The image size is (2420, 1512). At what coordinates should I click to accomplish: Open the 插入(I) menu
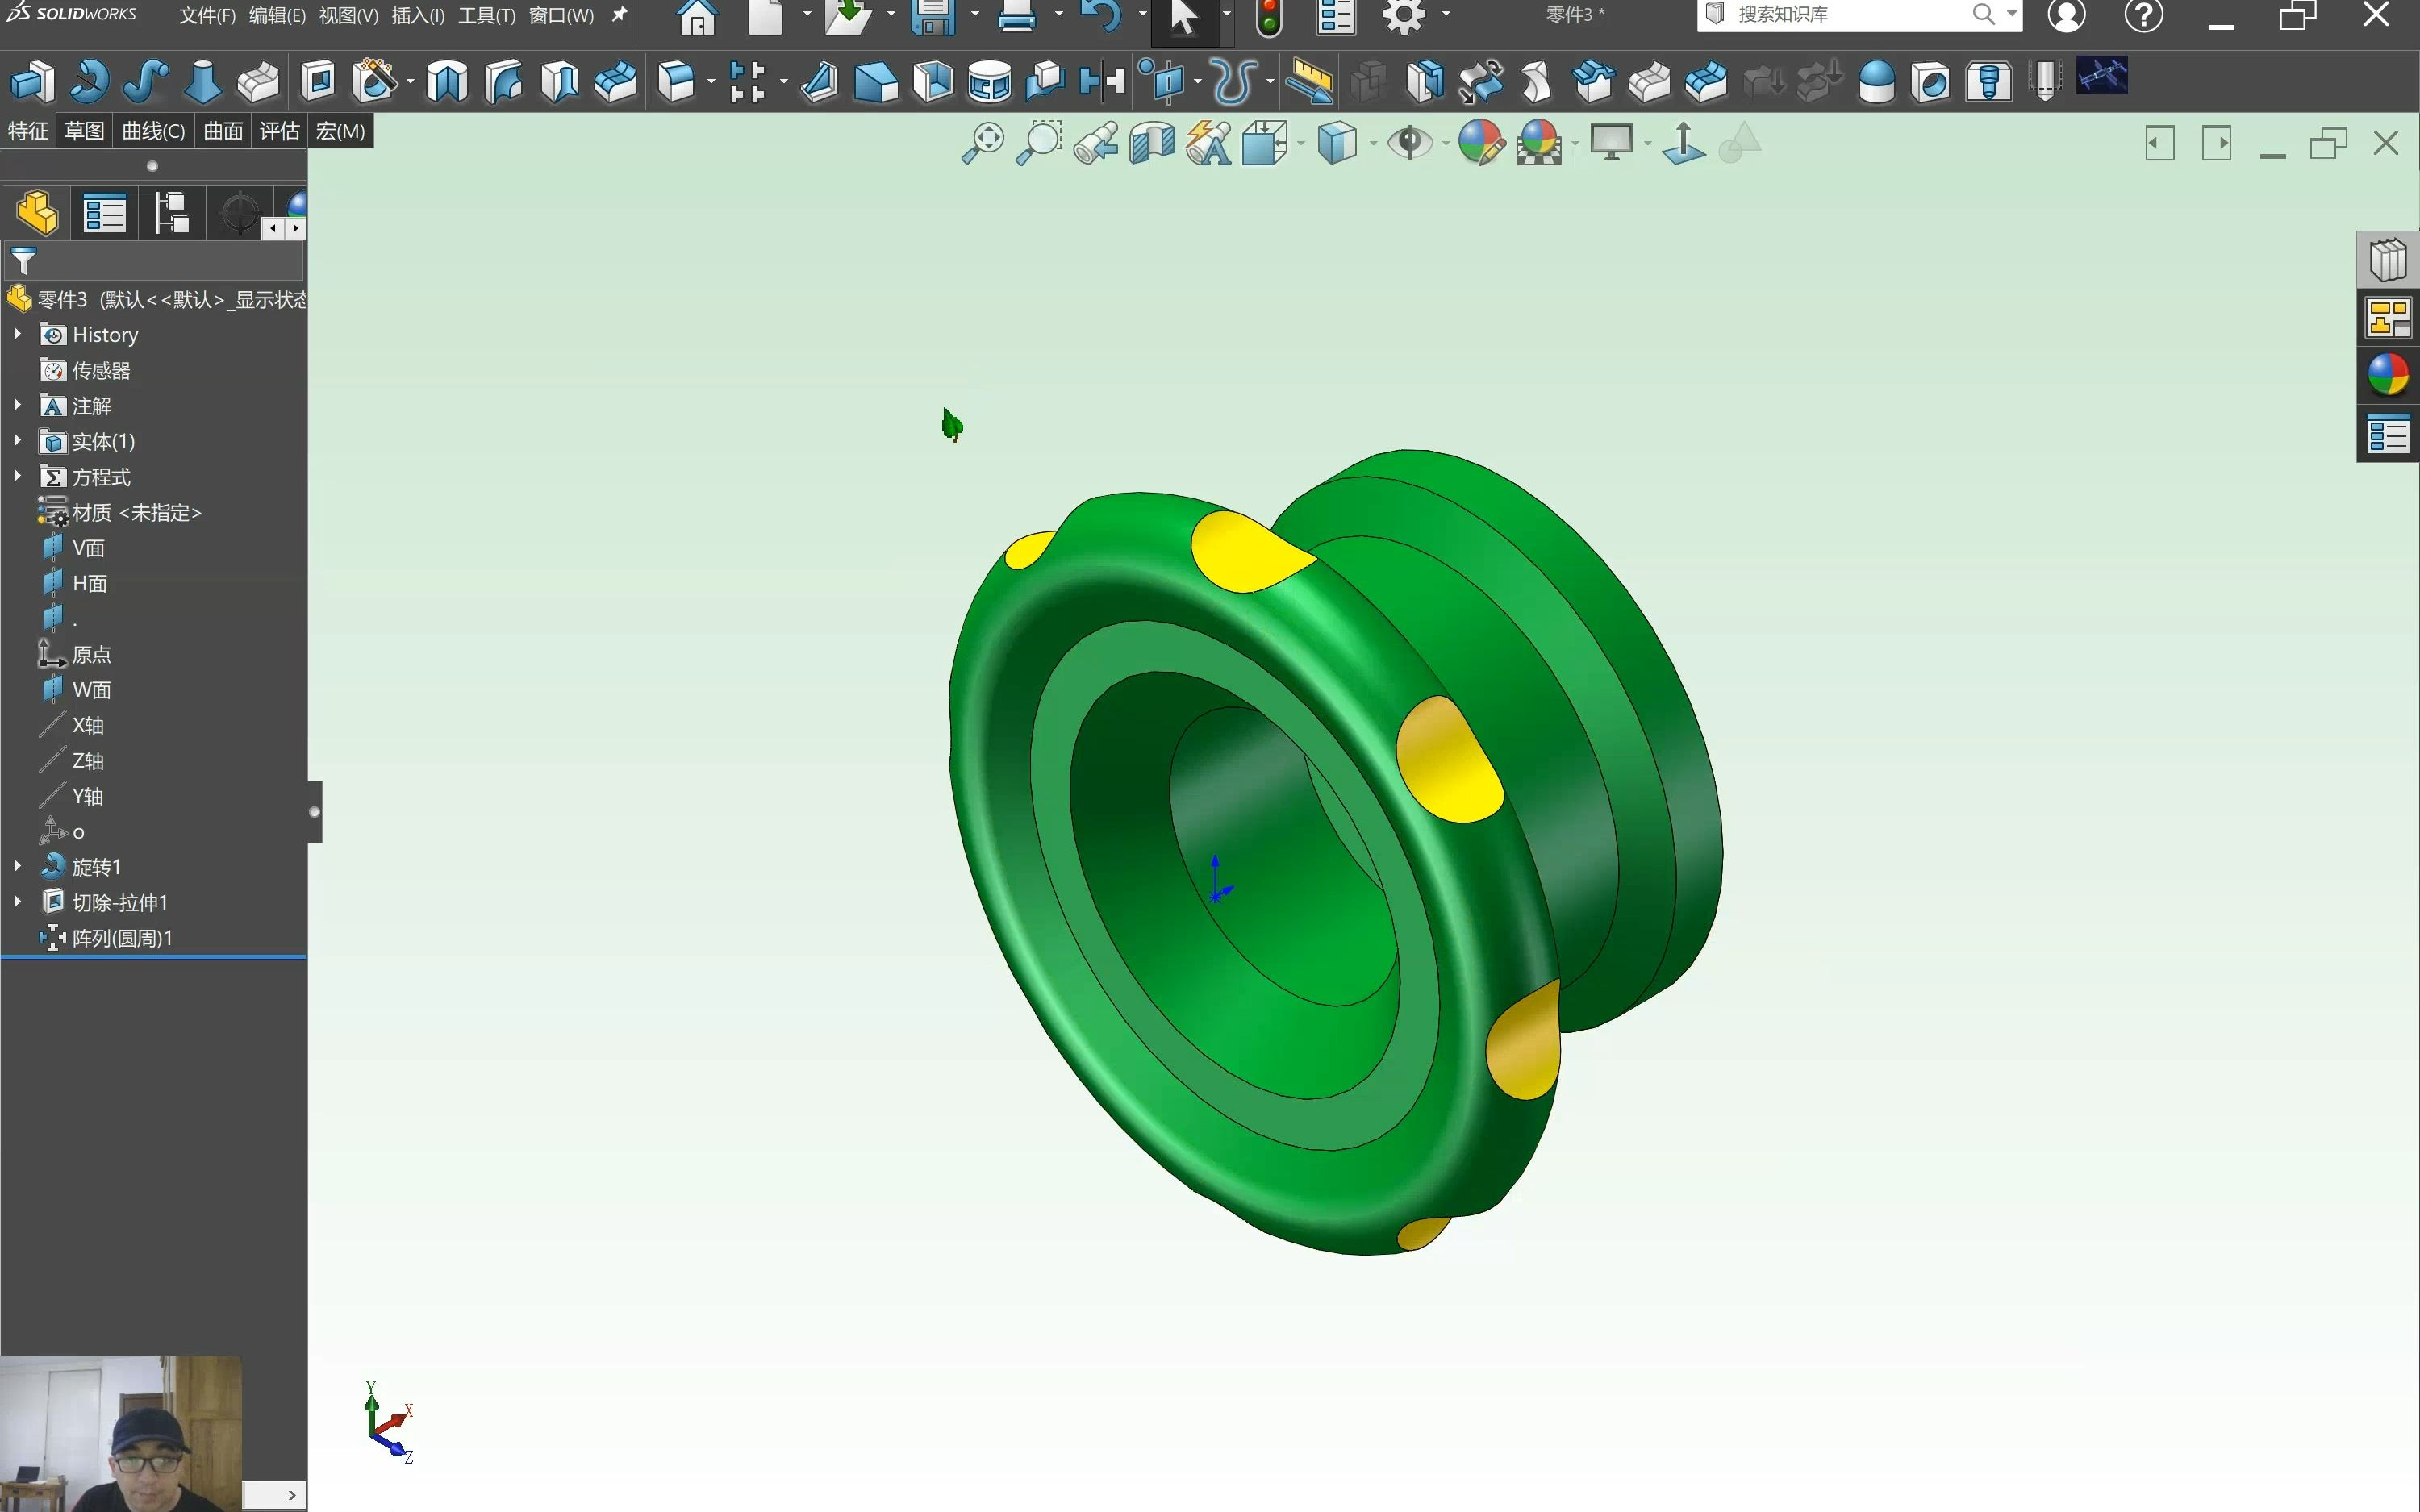coord(418,16)
